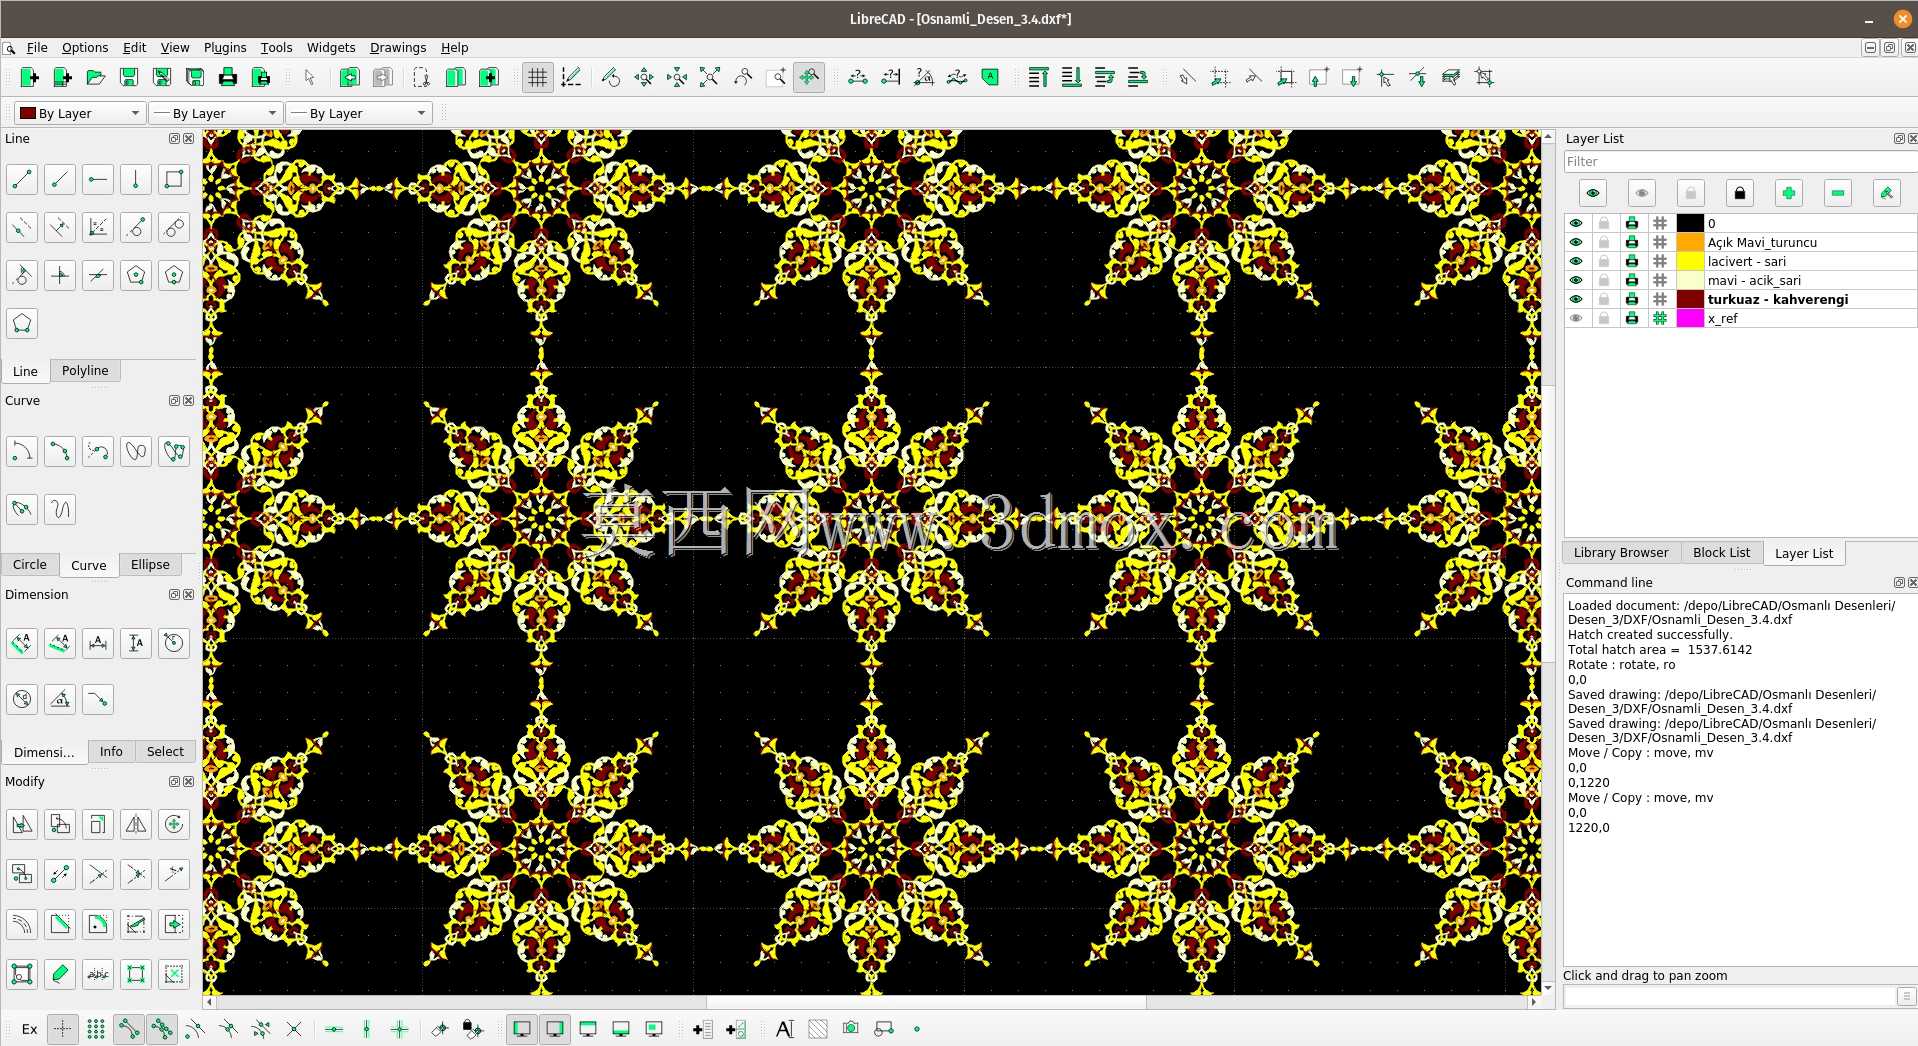Click the Add layer green plus button
The image size is (1918, 1046).
(x=1789, y=193)
